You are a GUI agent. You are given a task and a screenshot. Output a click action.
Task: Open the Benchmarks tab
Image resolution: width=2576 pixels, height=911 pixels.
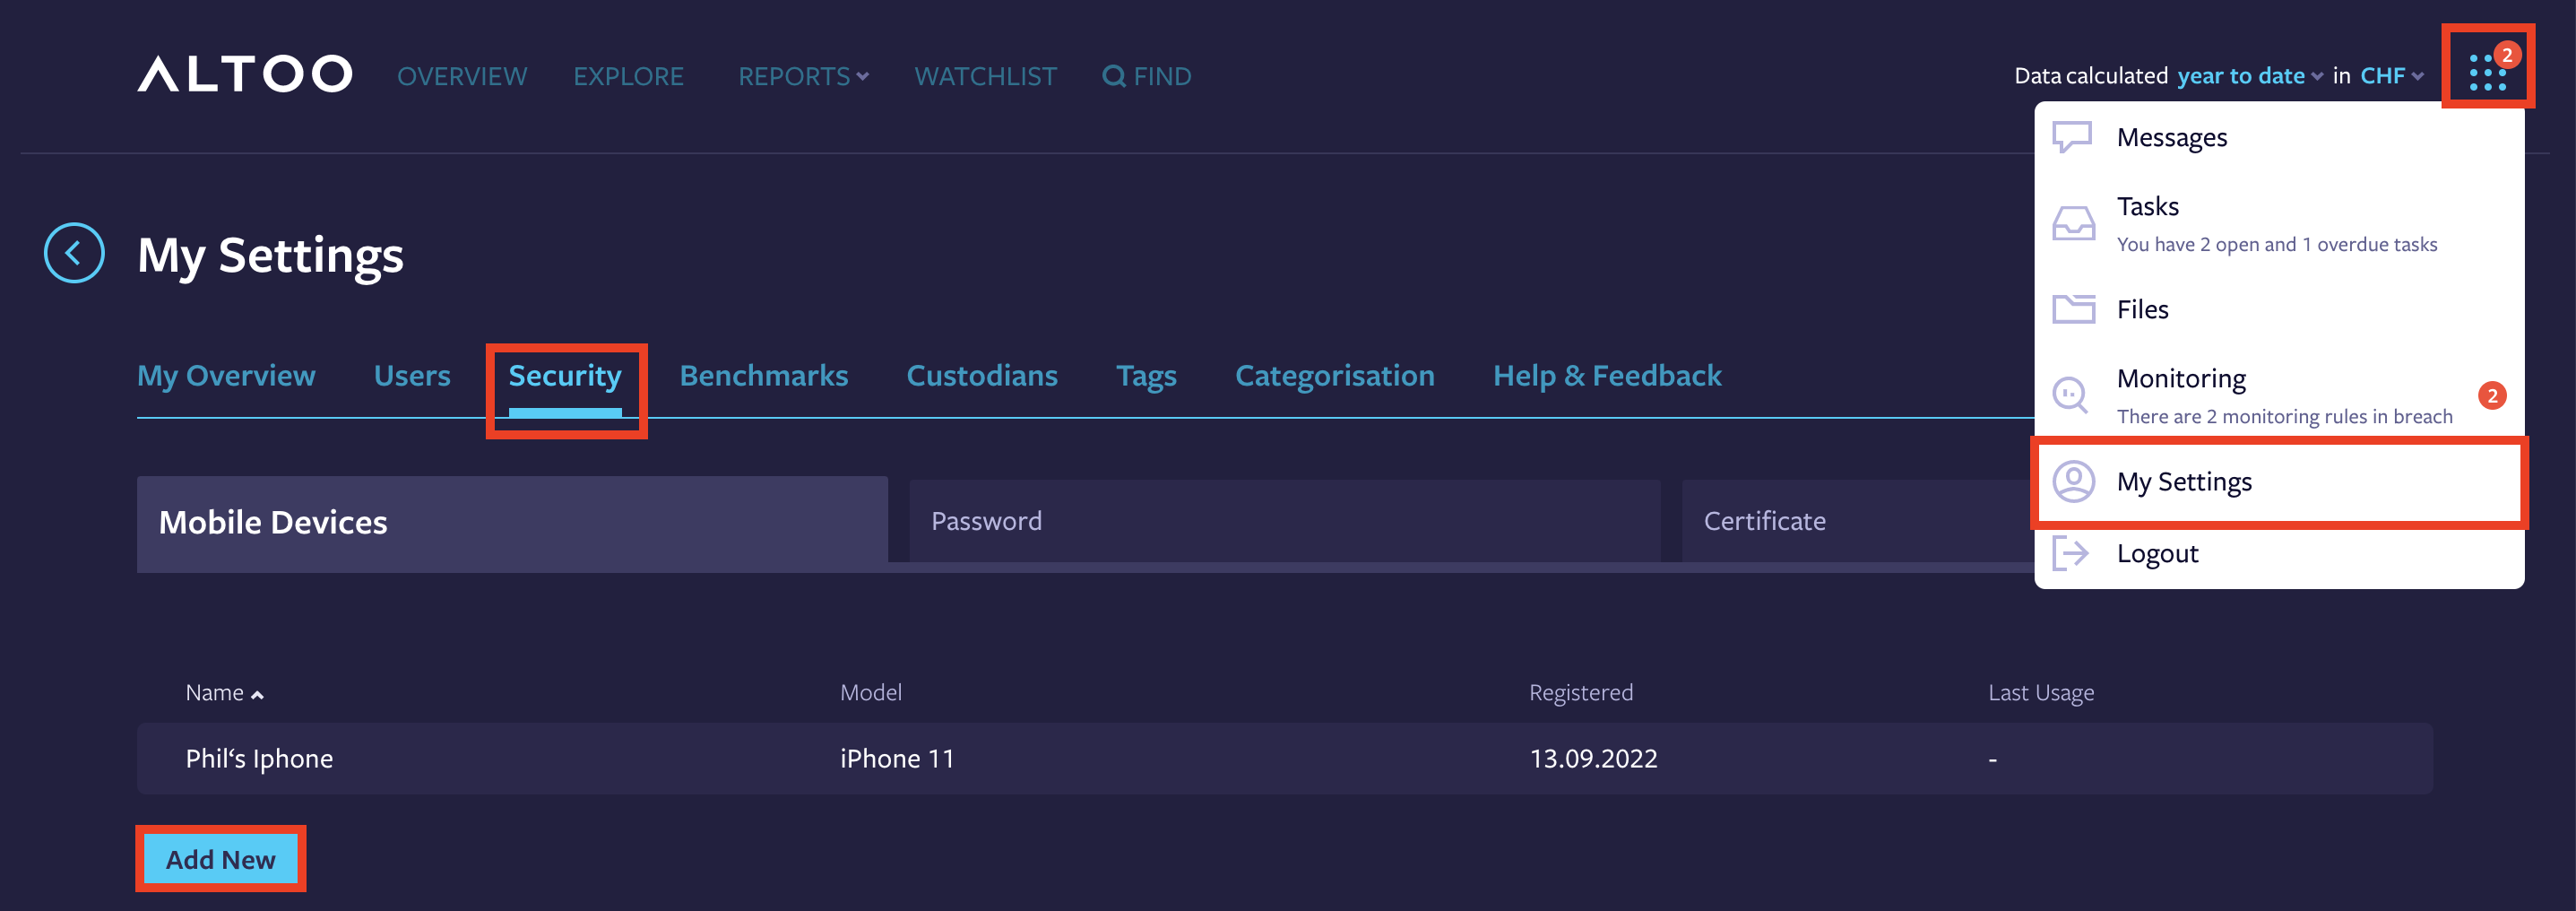click(764, 376)
